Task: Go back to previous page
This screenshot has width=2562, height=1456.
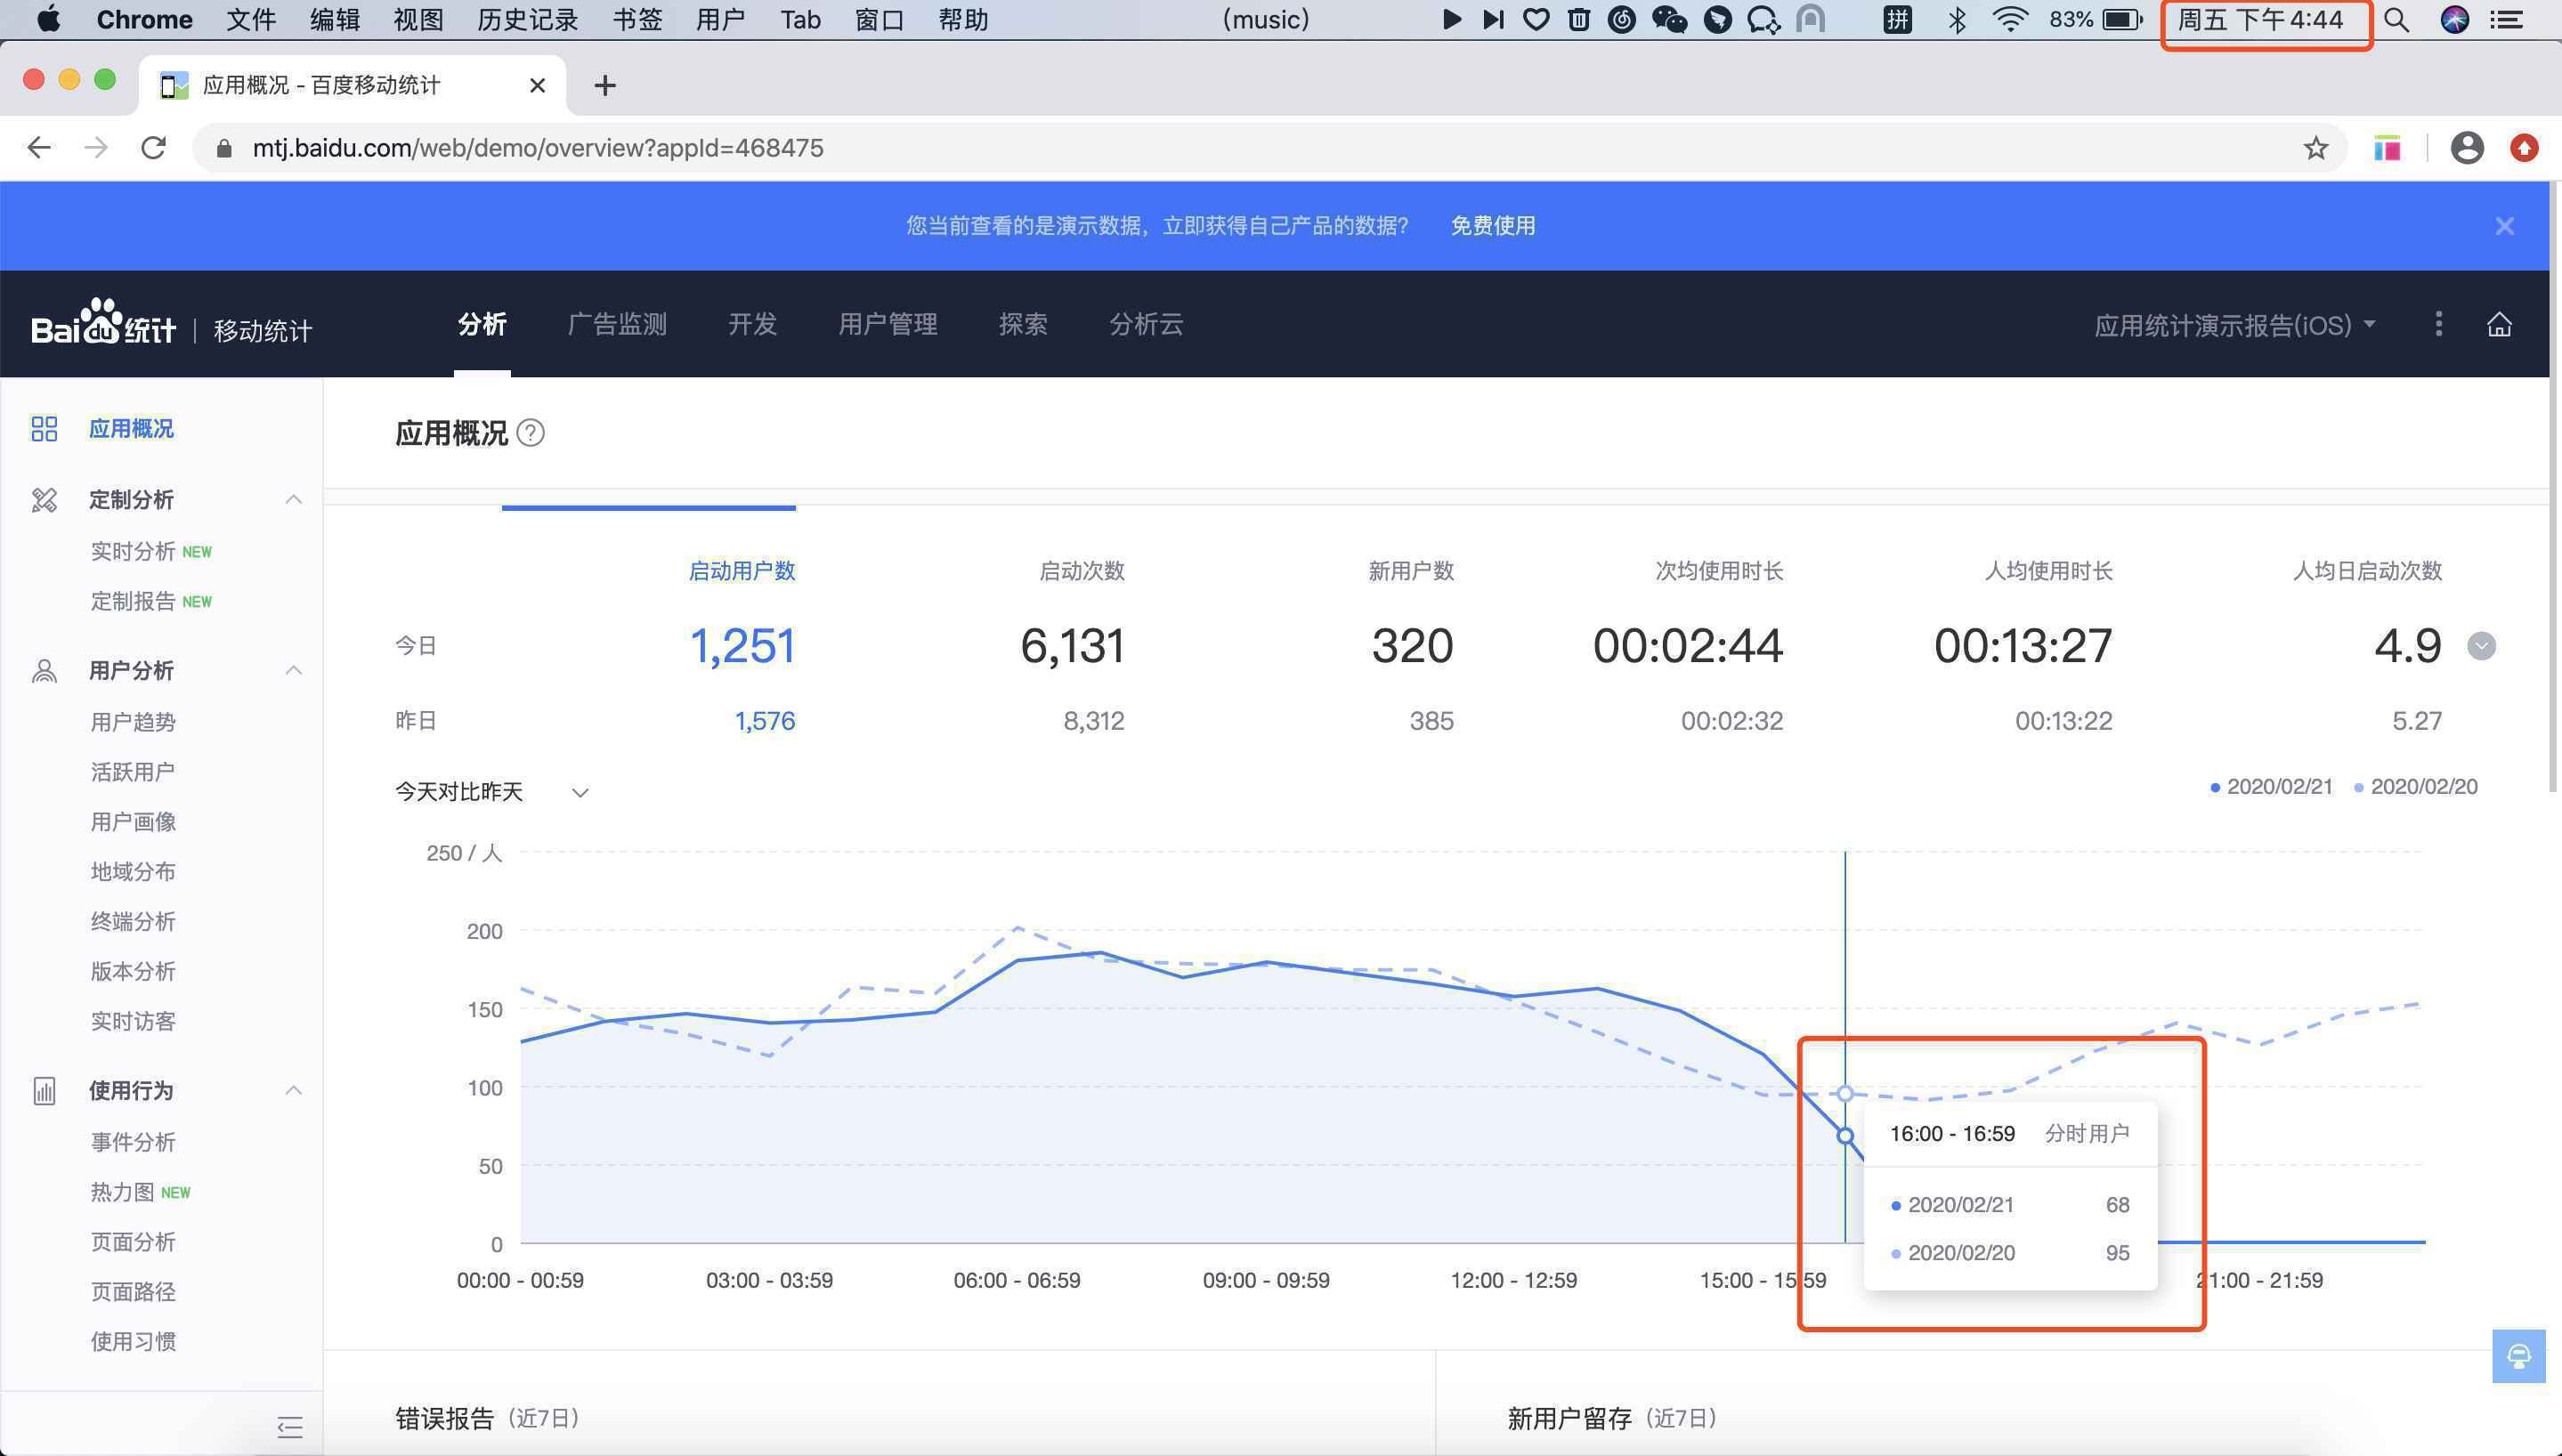Action: (39, 148)
